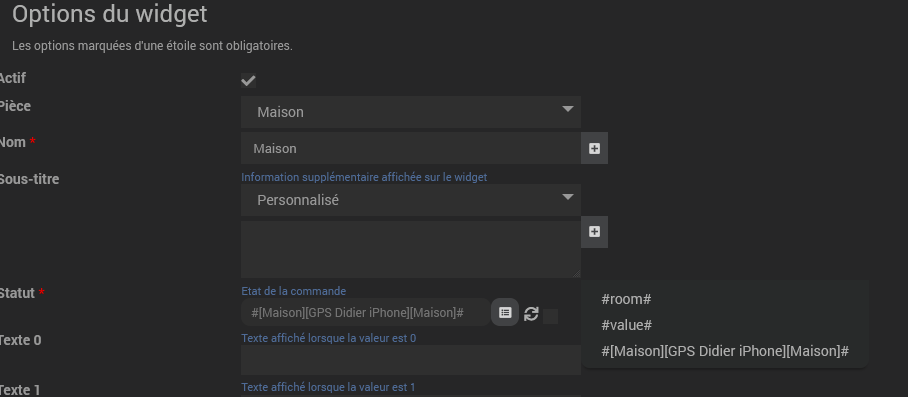Click the Statut label with red asterisk

tap(22, 293)
